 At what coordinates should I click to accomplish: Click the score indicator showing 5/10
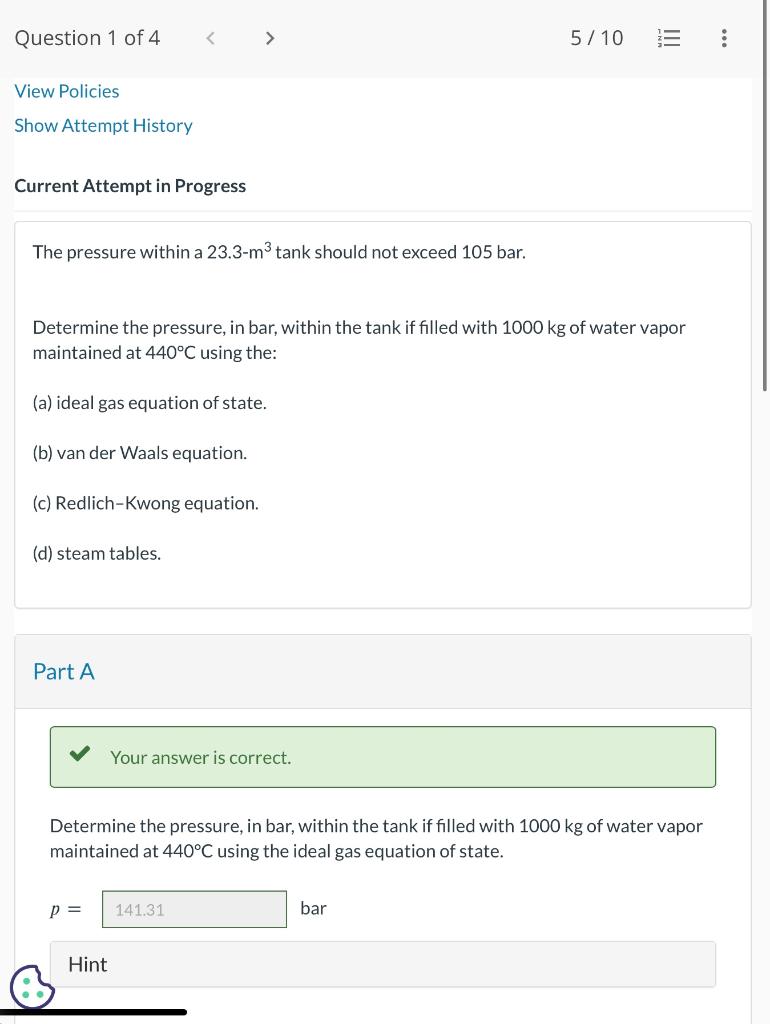(595, 38)
